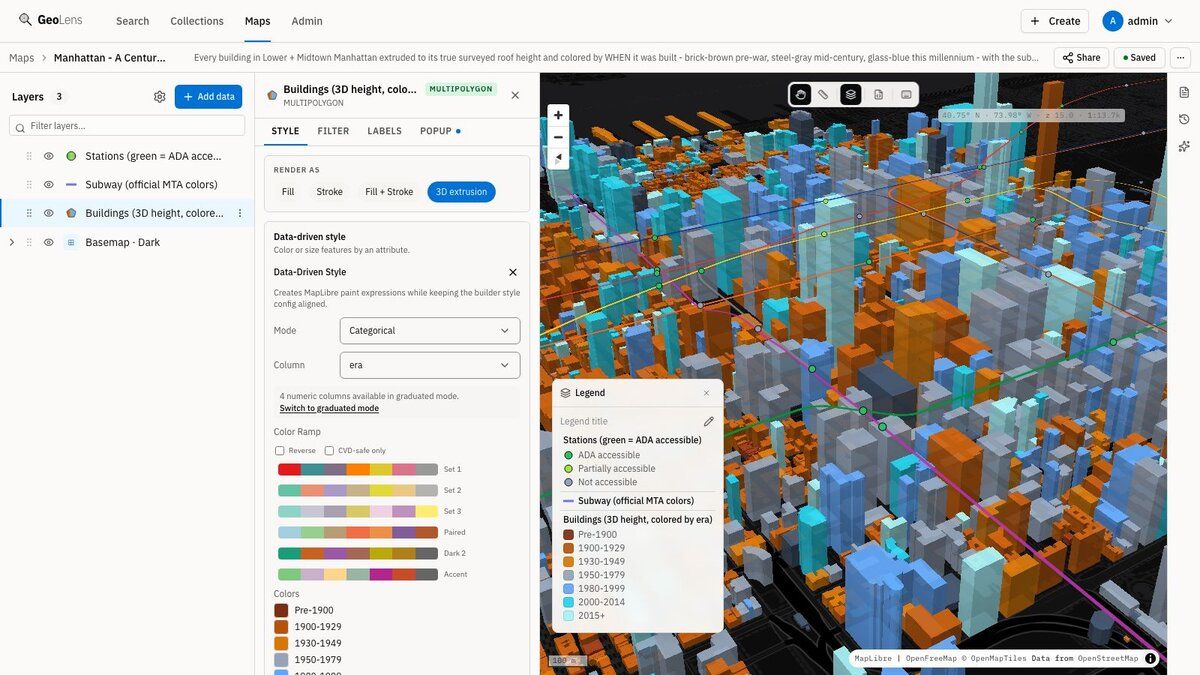
Task: Hide the Buildings layer
Action: tap(48, 213)
